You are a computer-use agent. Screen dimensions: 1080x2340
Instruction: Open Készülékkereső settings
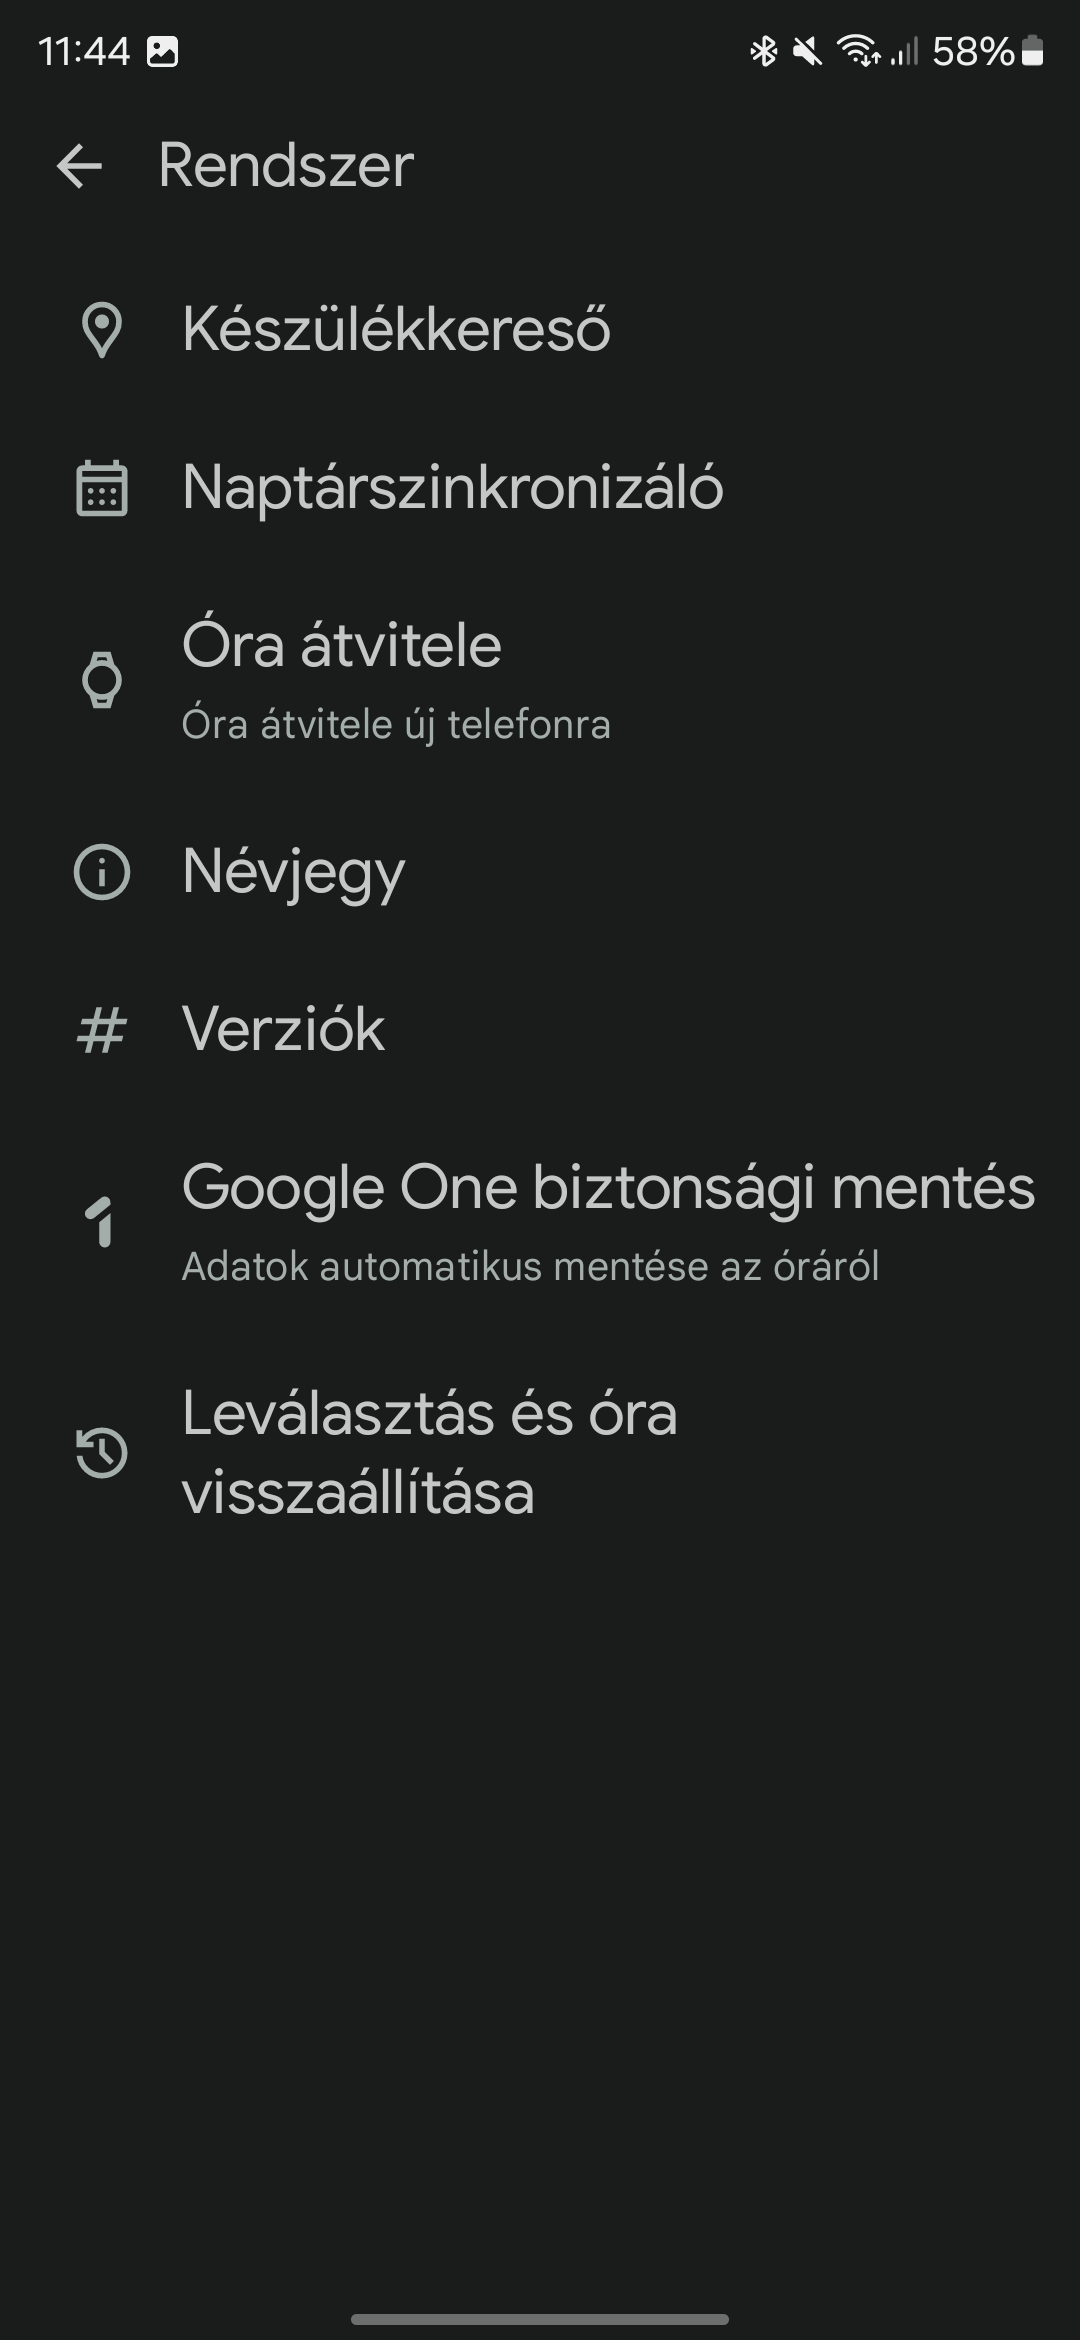[x=540, y=330]
